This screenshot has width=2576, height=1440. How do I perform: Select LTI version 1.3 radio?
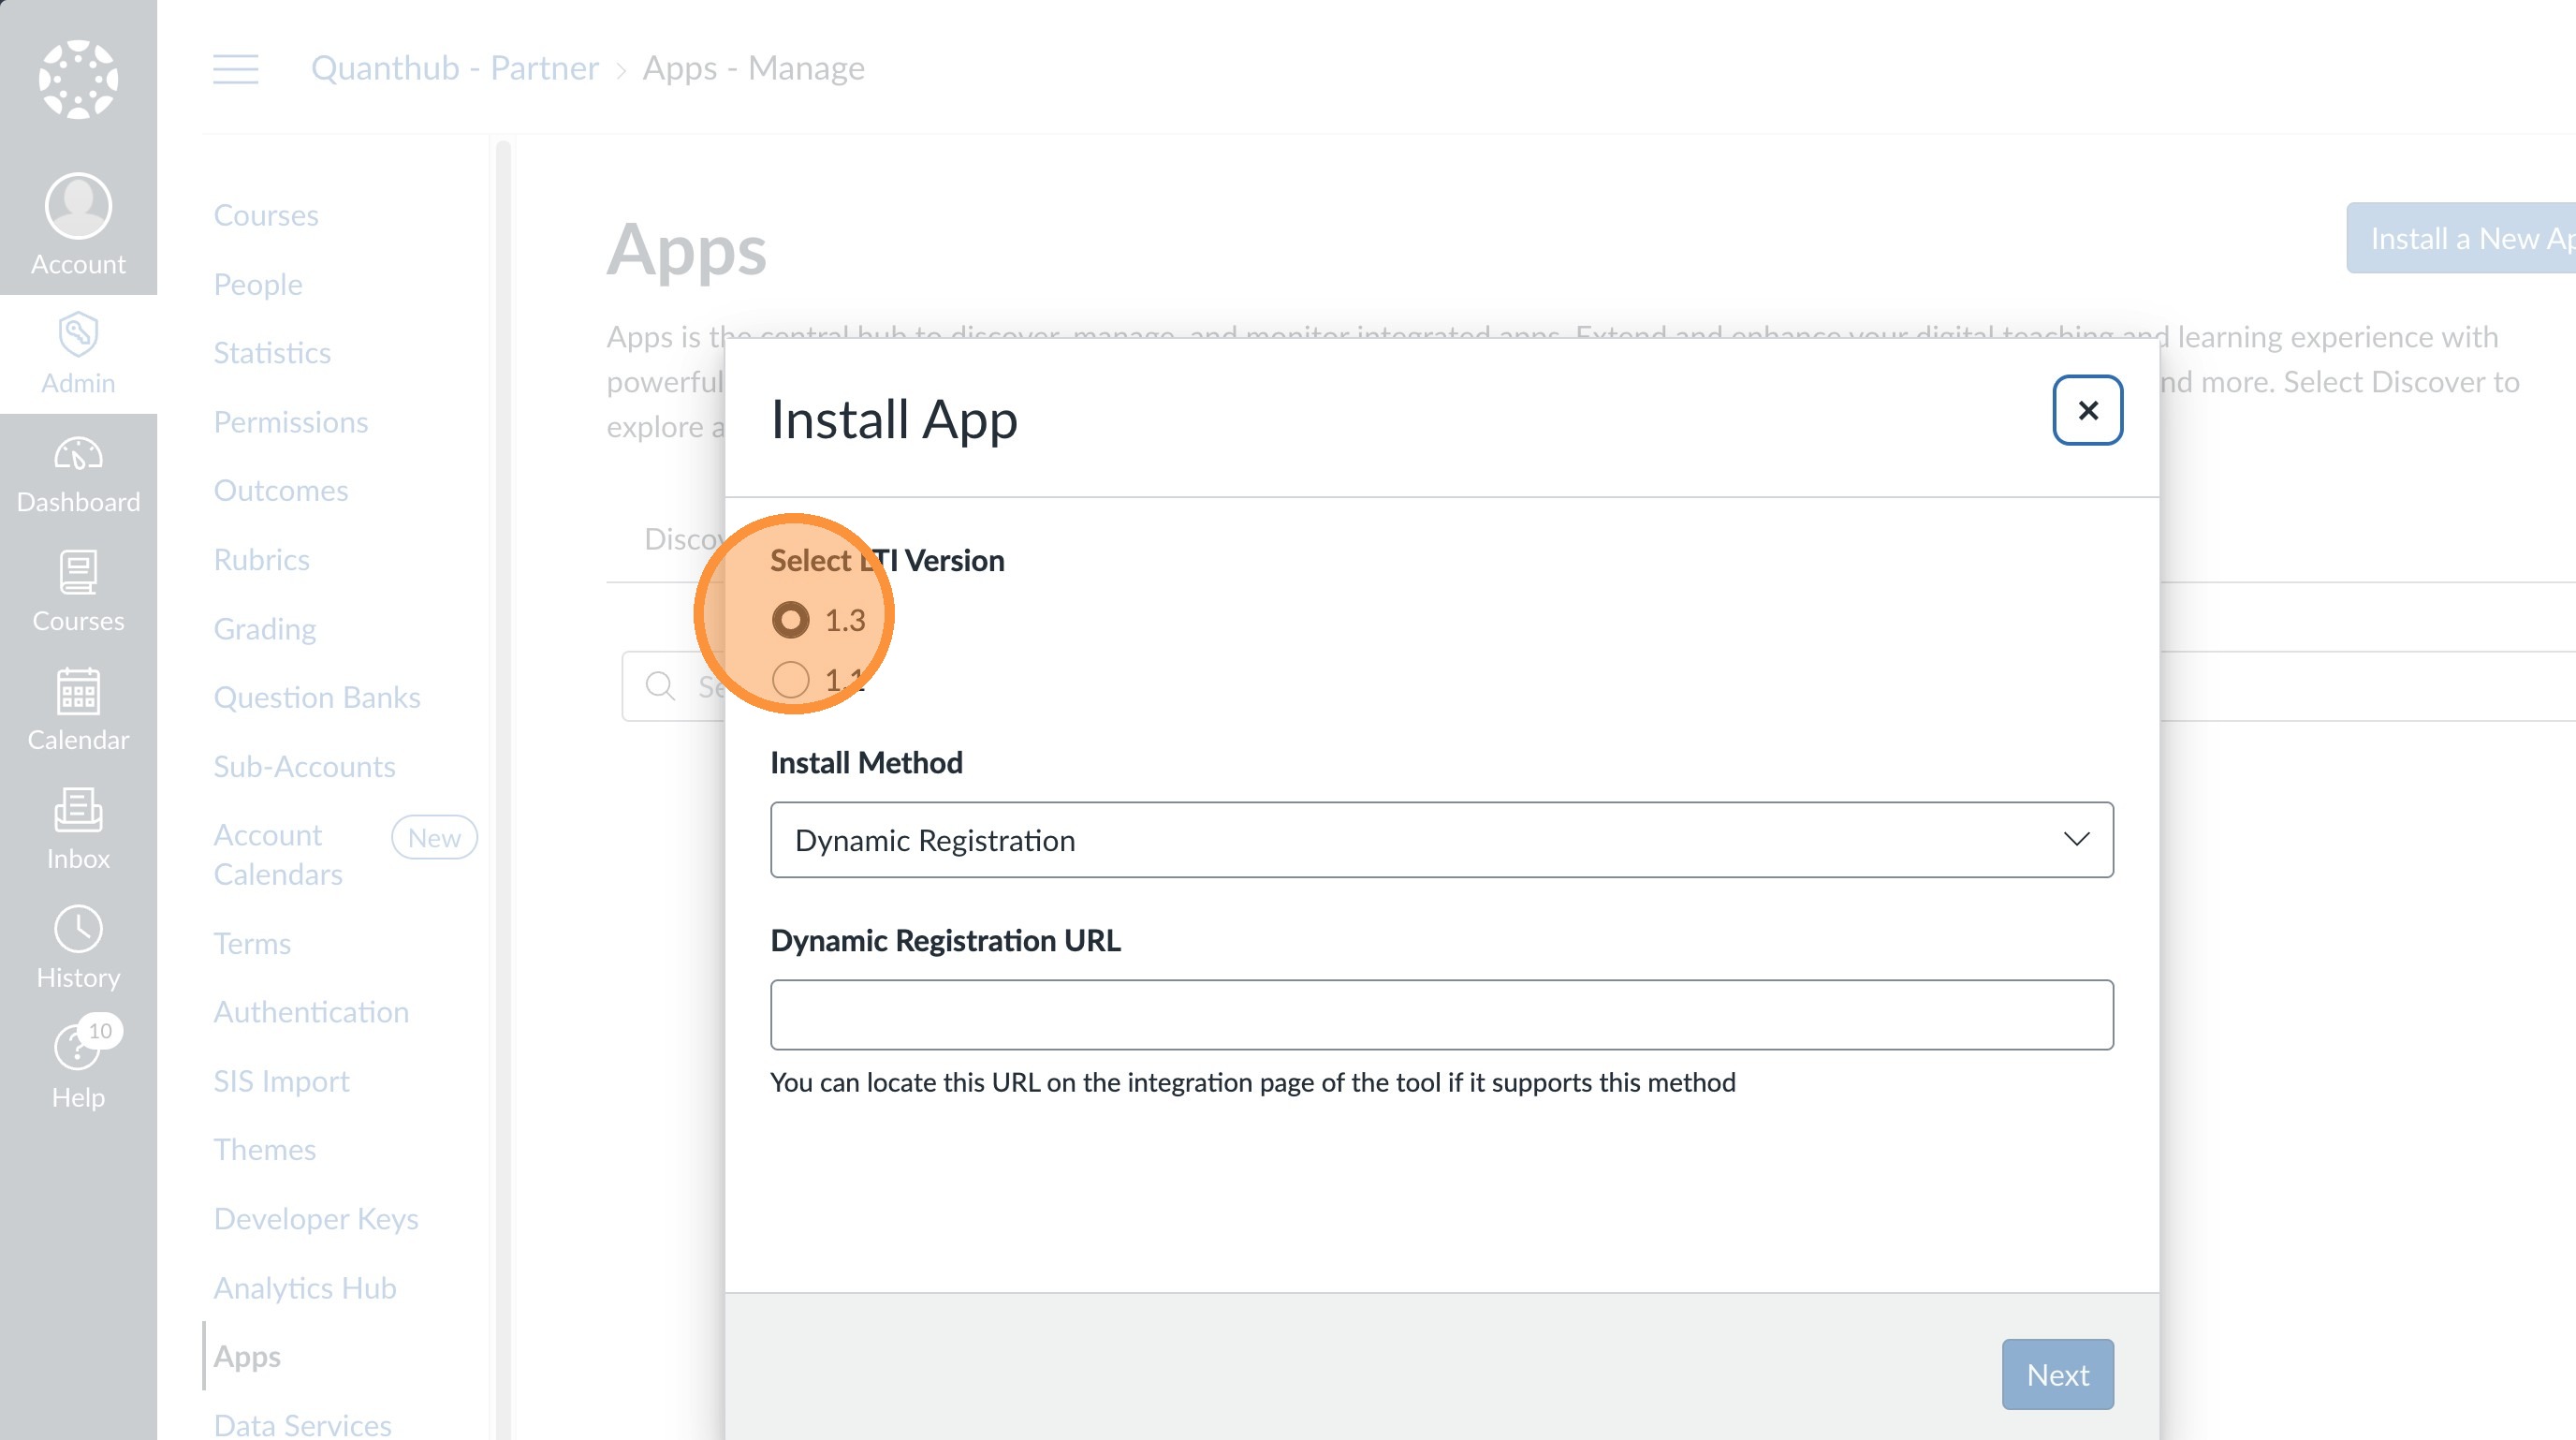(x=790, y=620)
